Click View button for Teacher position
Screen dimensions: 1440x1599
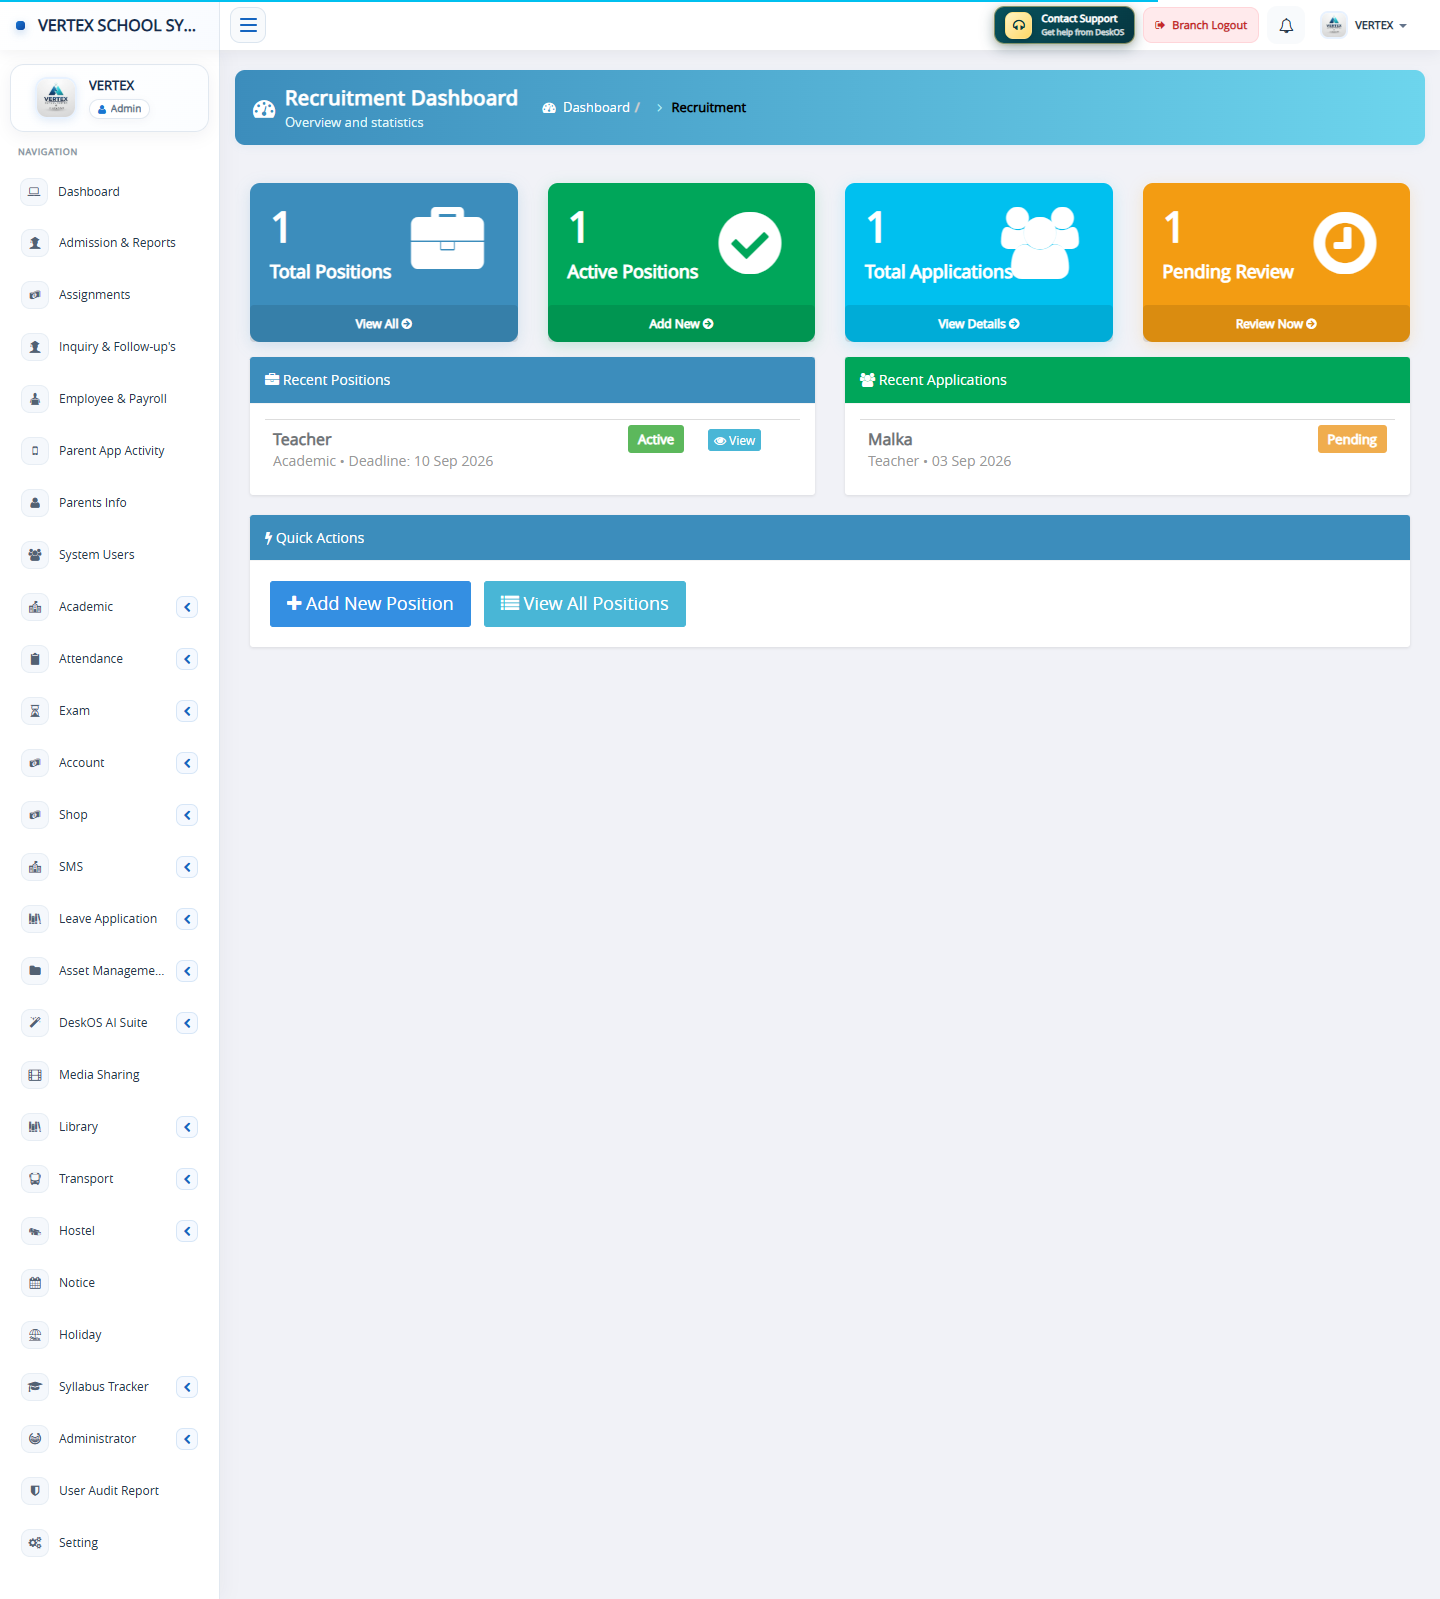[734, 440]
